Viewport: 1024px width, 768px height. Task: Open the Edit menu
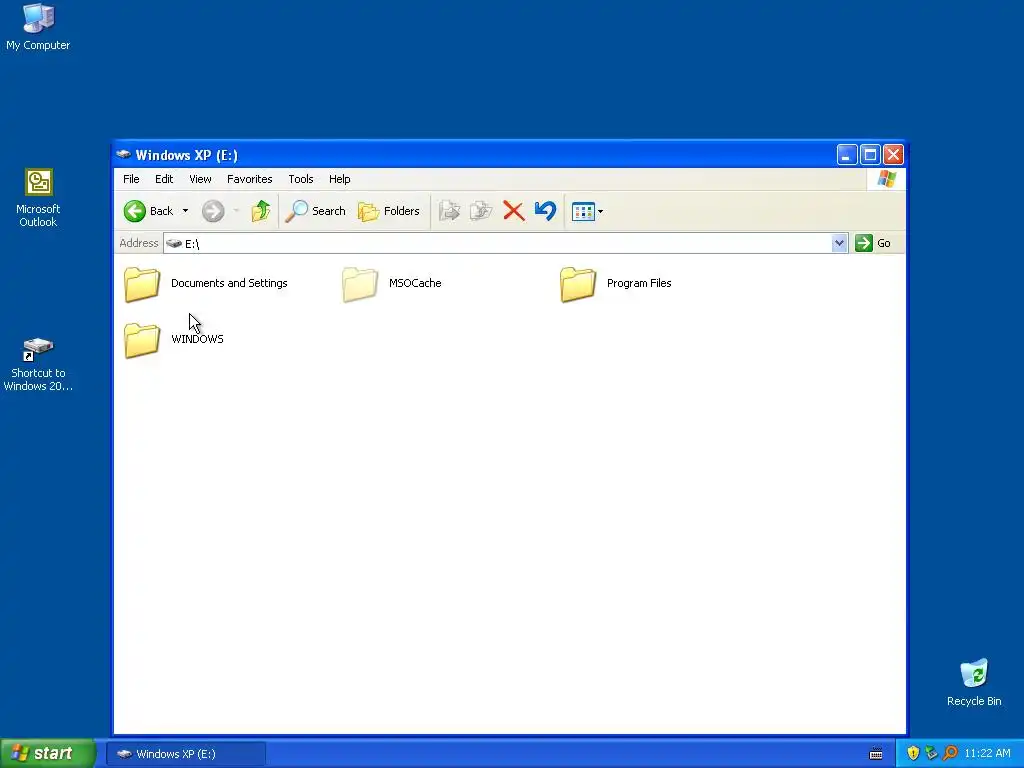point(164,179)
